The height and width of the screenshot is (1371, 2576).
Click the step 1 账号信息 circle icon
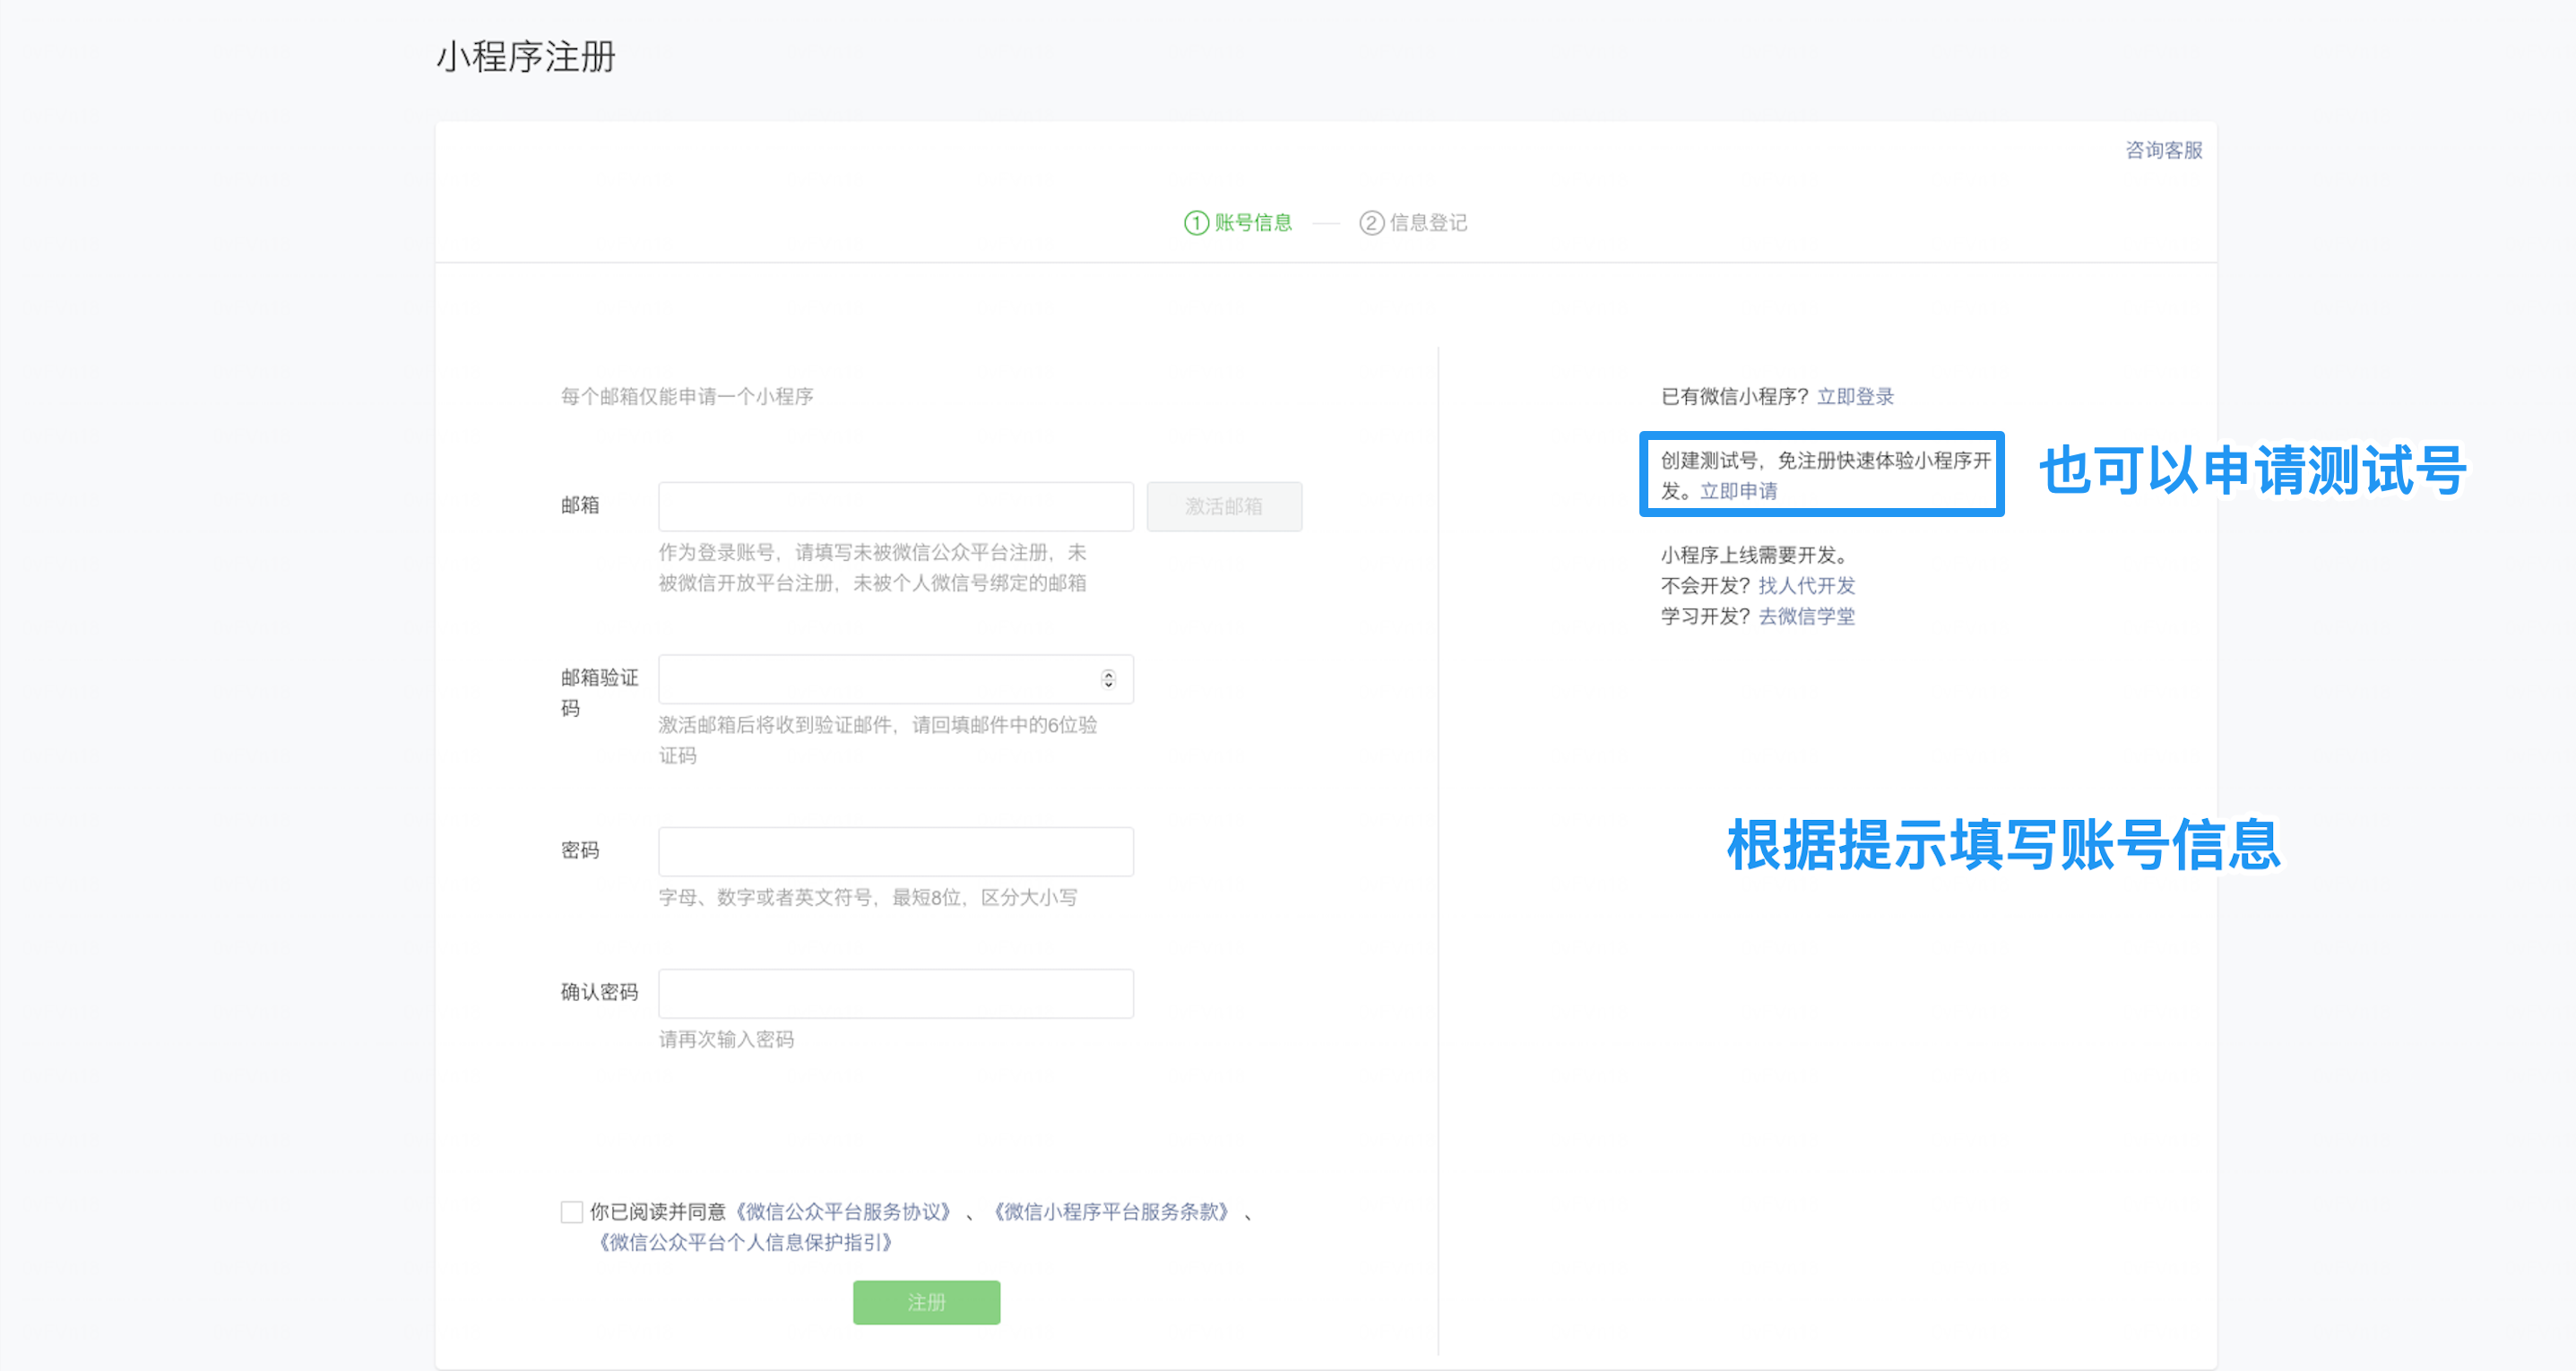click(x=1196, y=223)
